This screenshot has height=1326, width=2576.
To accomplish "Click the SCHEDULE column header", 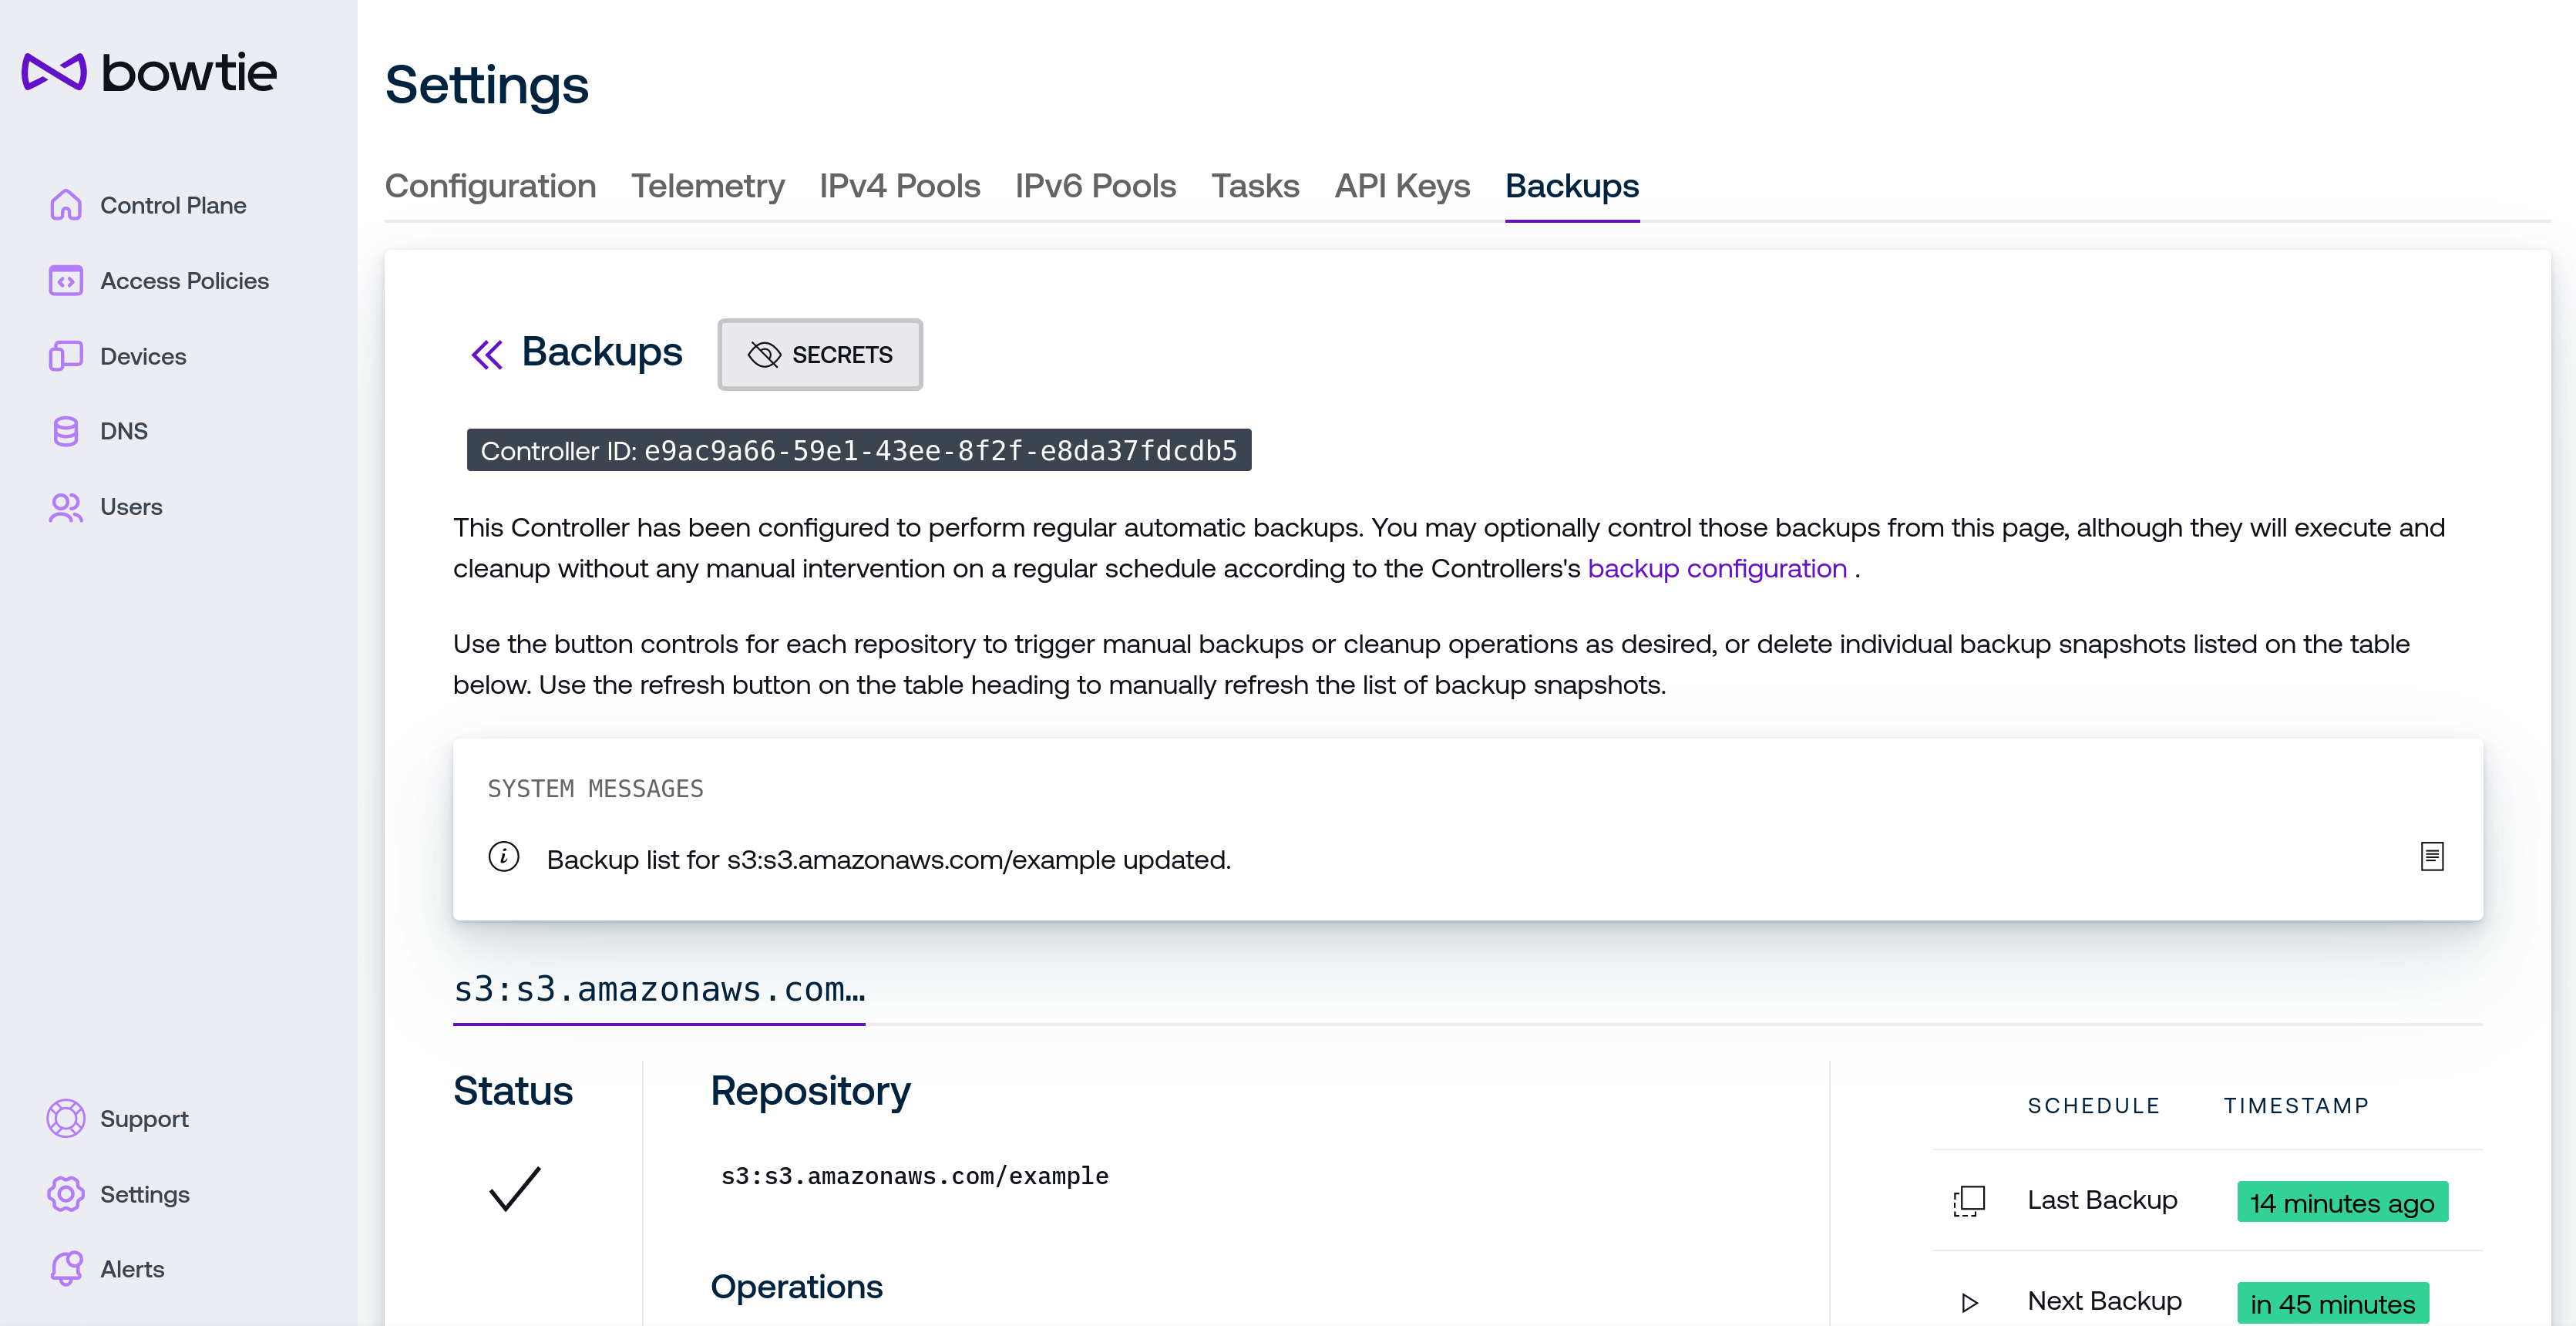I will 2093,1105.
